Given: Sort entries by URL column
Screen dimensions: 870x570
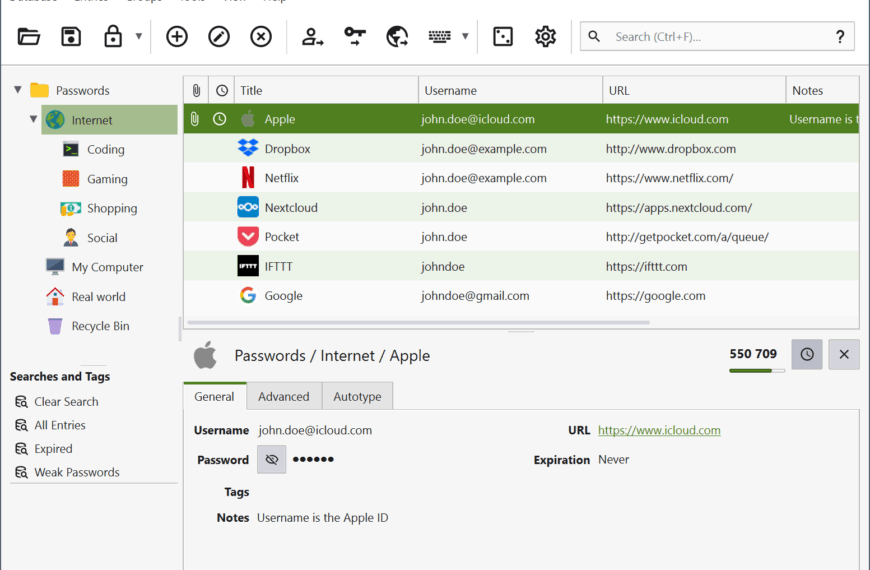Looking at the screenshot, I should pos(694,90).
